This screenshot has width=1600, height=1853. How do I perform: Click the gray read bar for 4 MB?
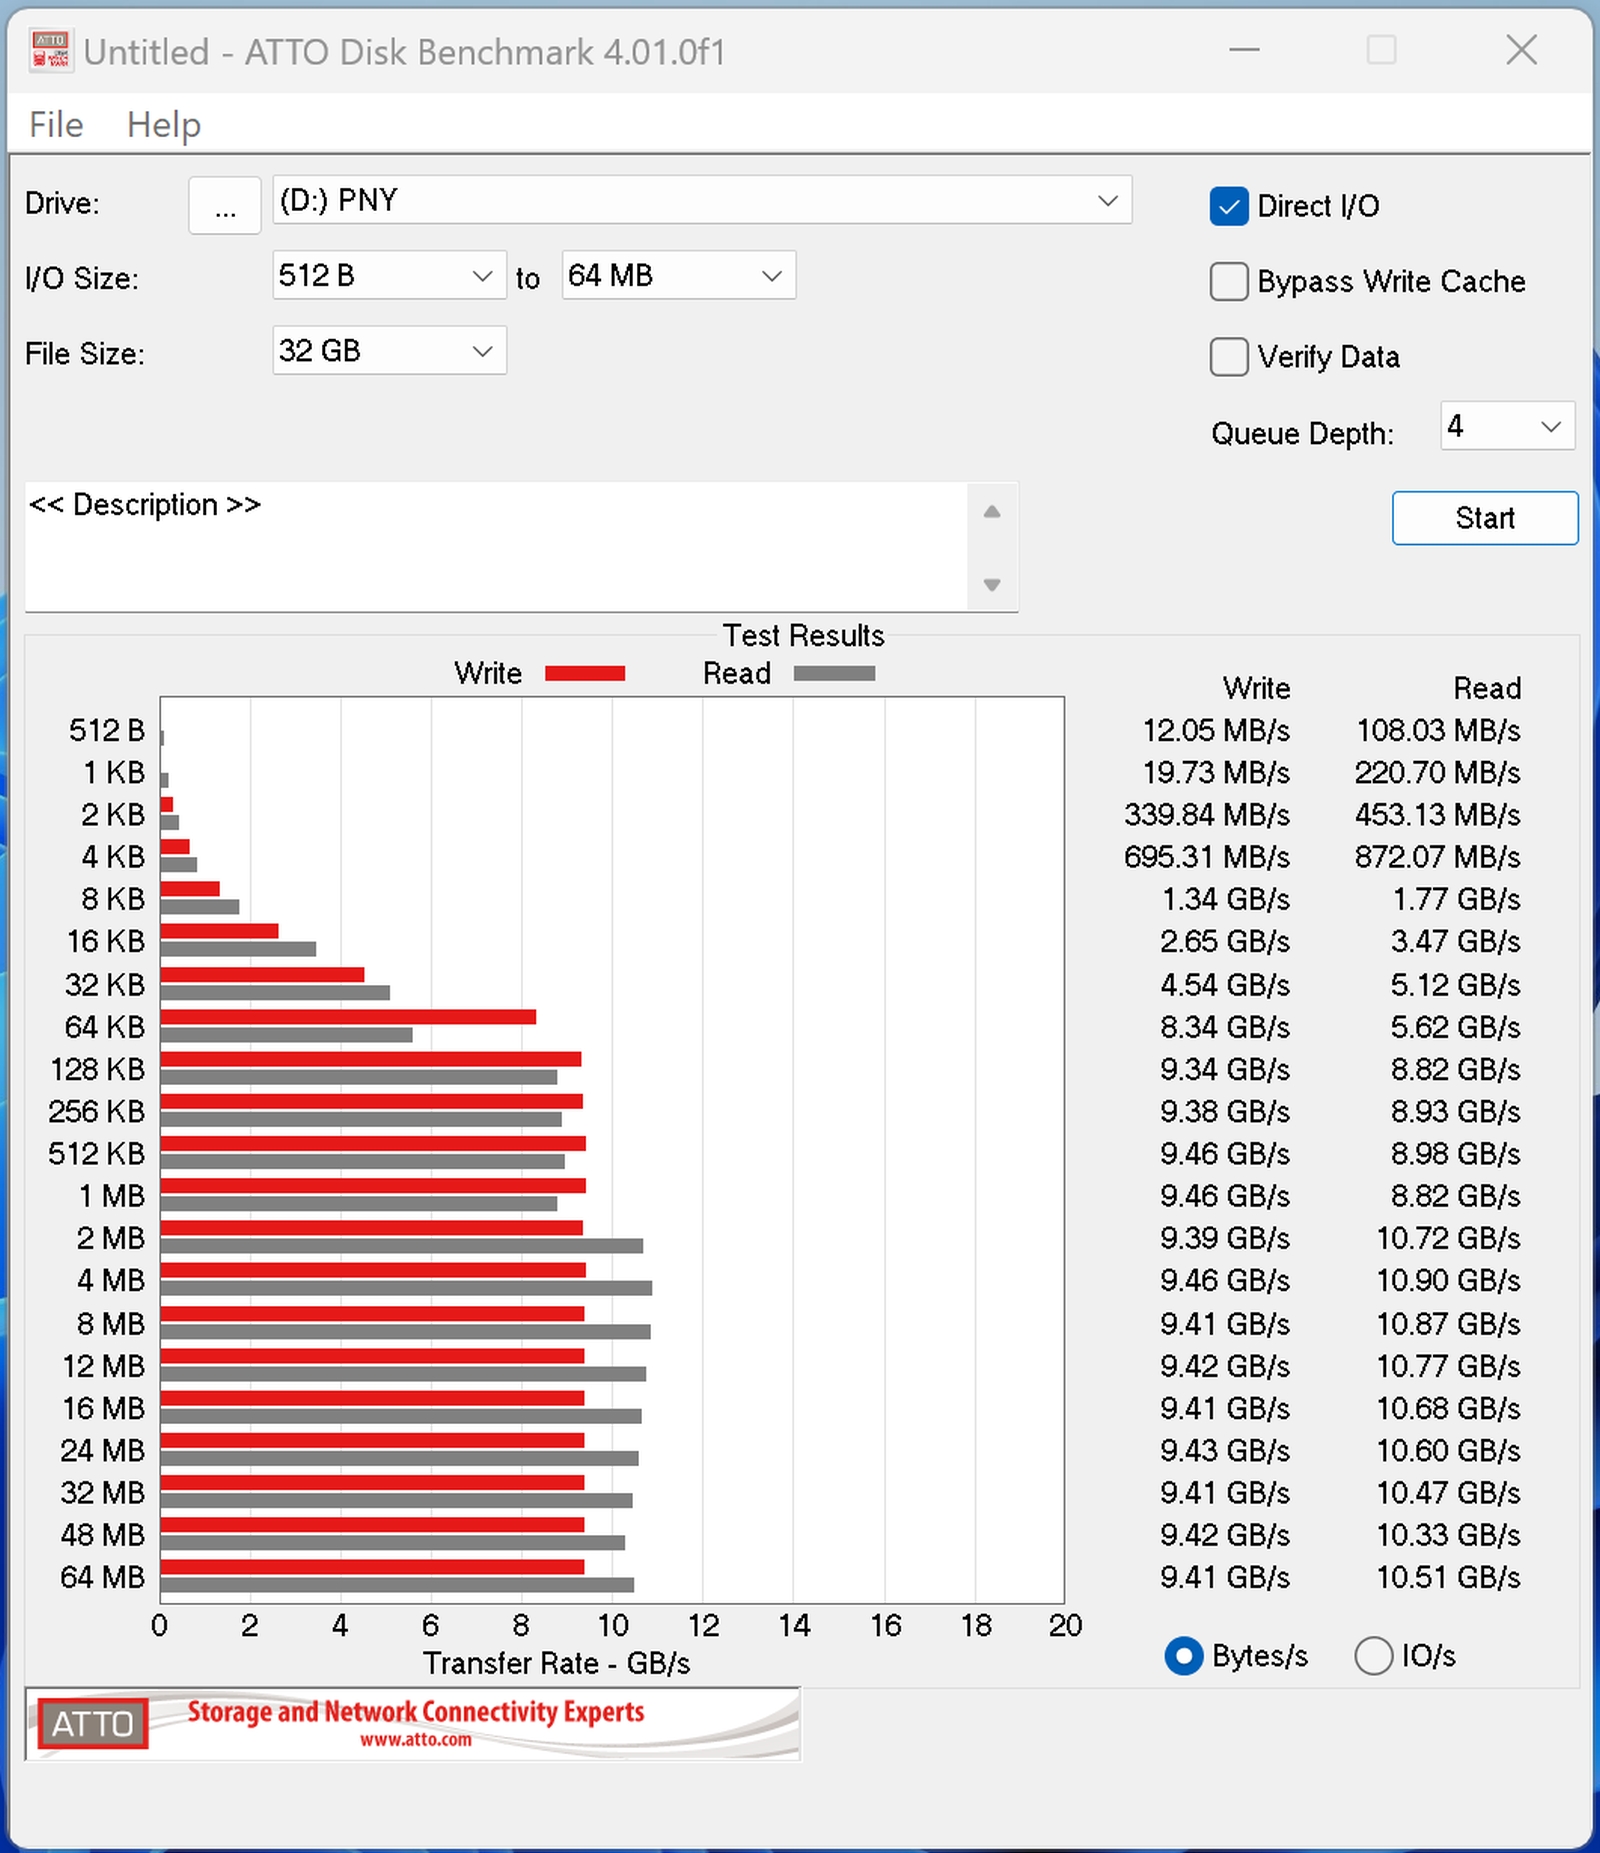[406, 1289]
